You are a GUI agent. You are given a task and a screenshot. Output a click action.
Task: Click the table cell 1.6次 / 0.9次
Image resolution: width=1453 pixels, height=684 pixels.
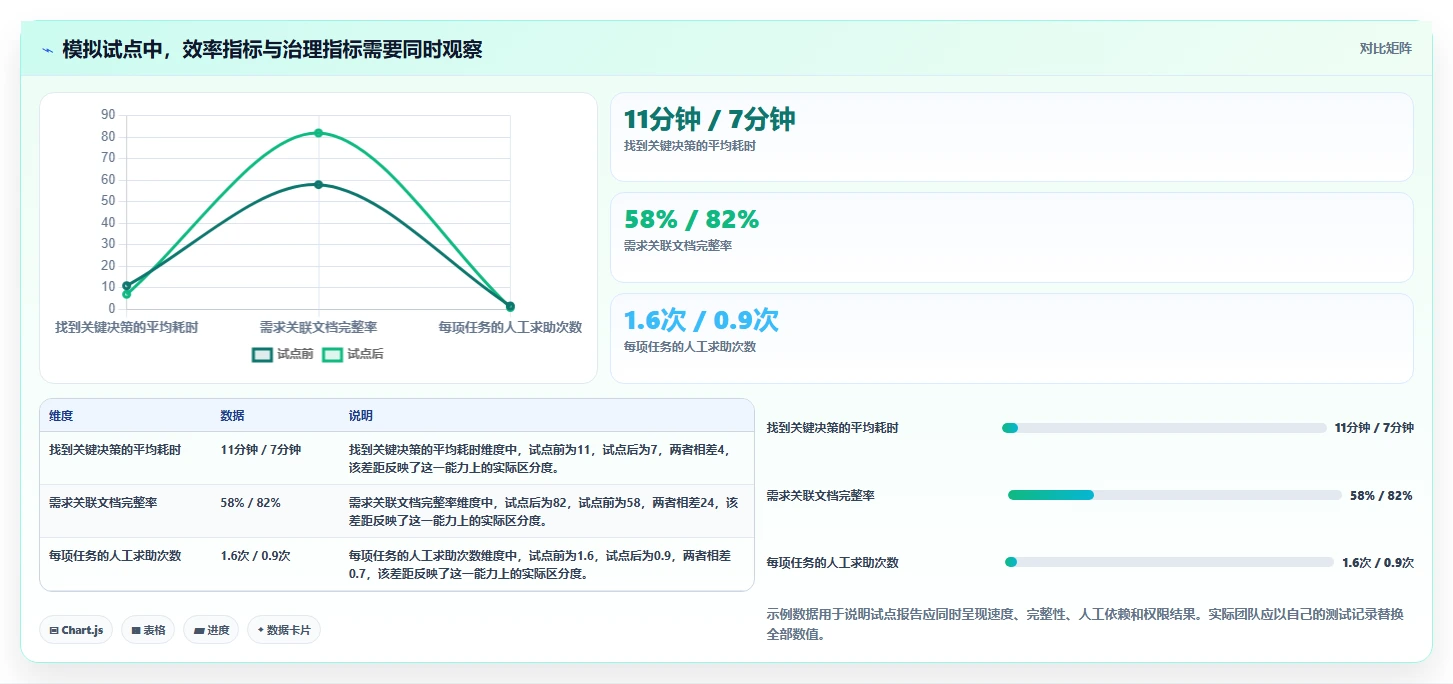(256, 556)
